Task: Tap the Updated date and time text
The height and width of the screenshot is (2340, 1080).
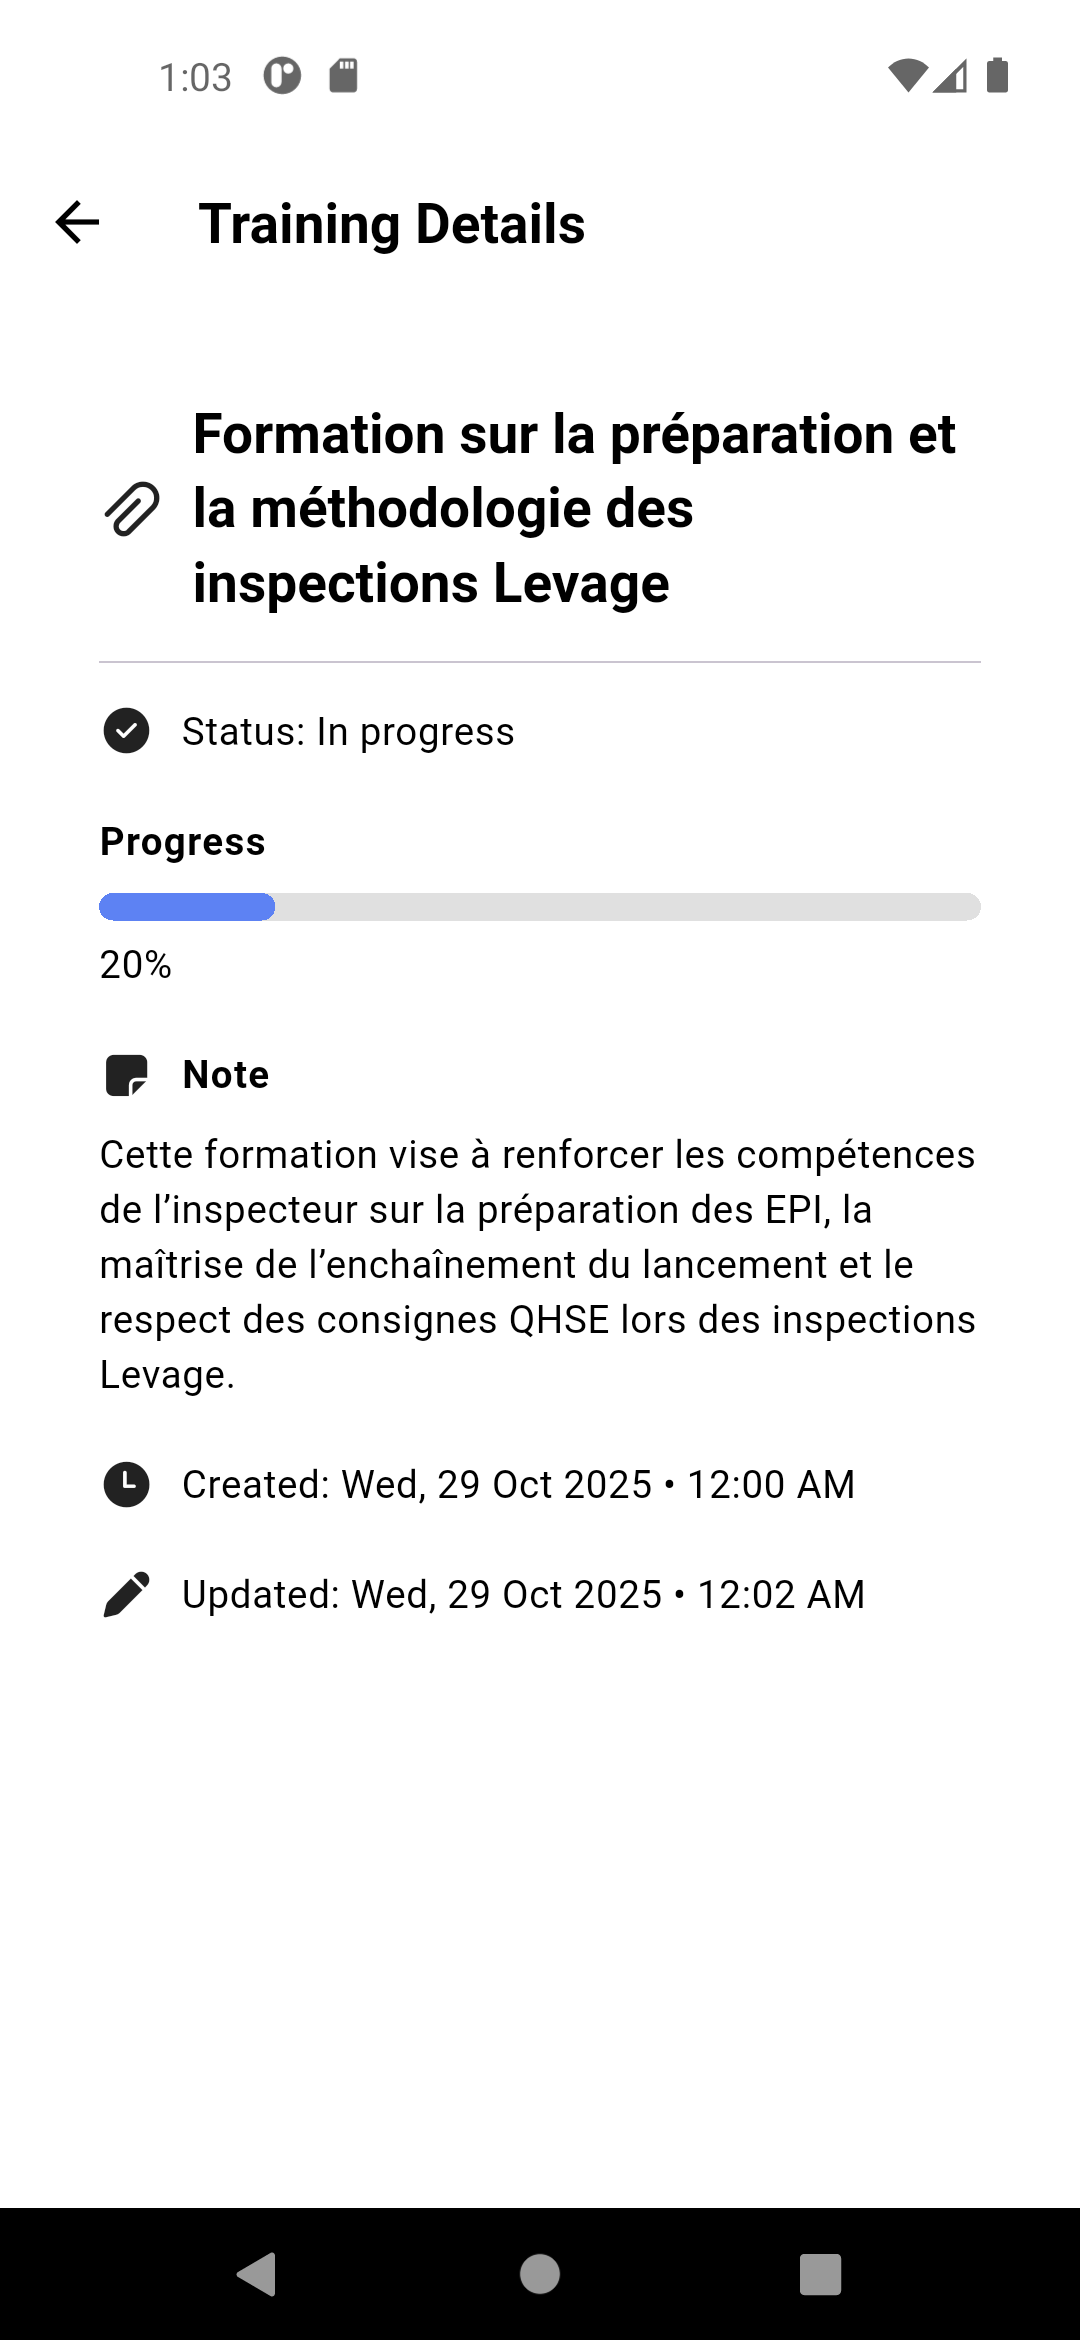Action: [523, 1594]
